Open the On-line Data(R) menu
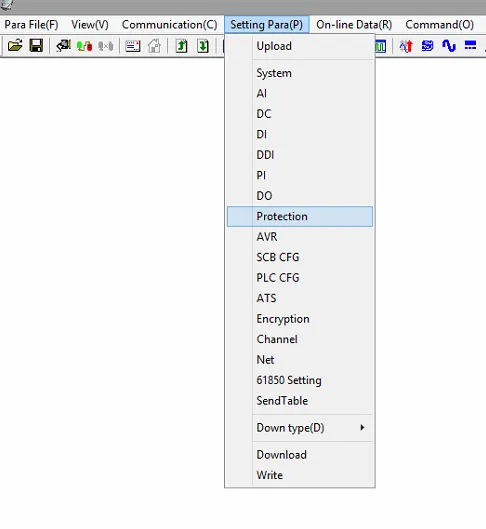This screenshot has height=529, width=486. 354,25
